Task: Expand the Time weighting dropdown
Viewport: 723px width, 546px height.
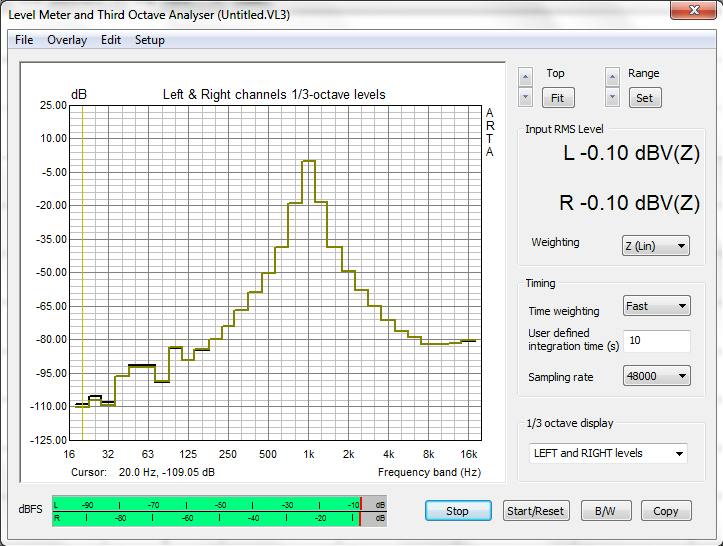Action: point(655,306)
